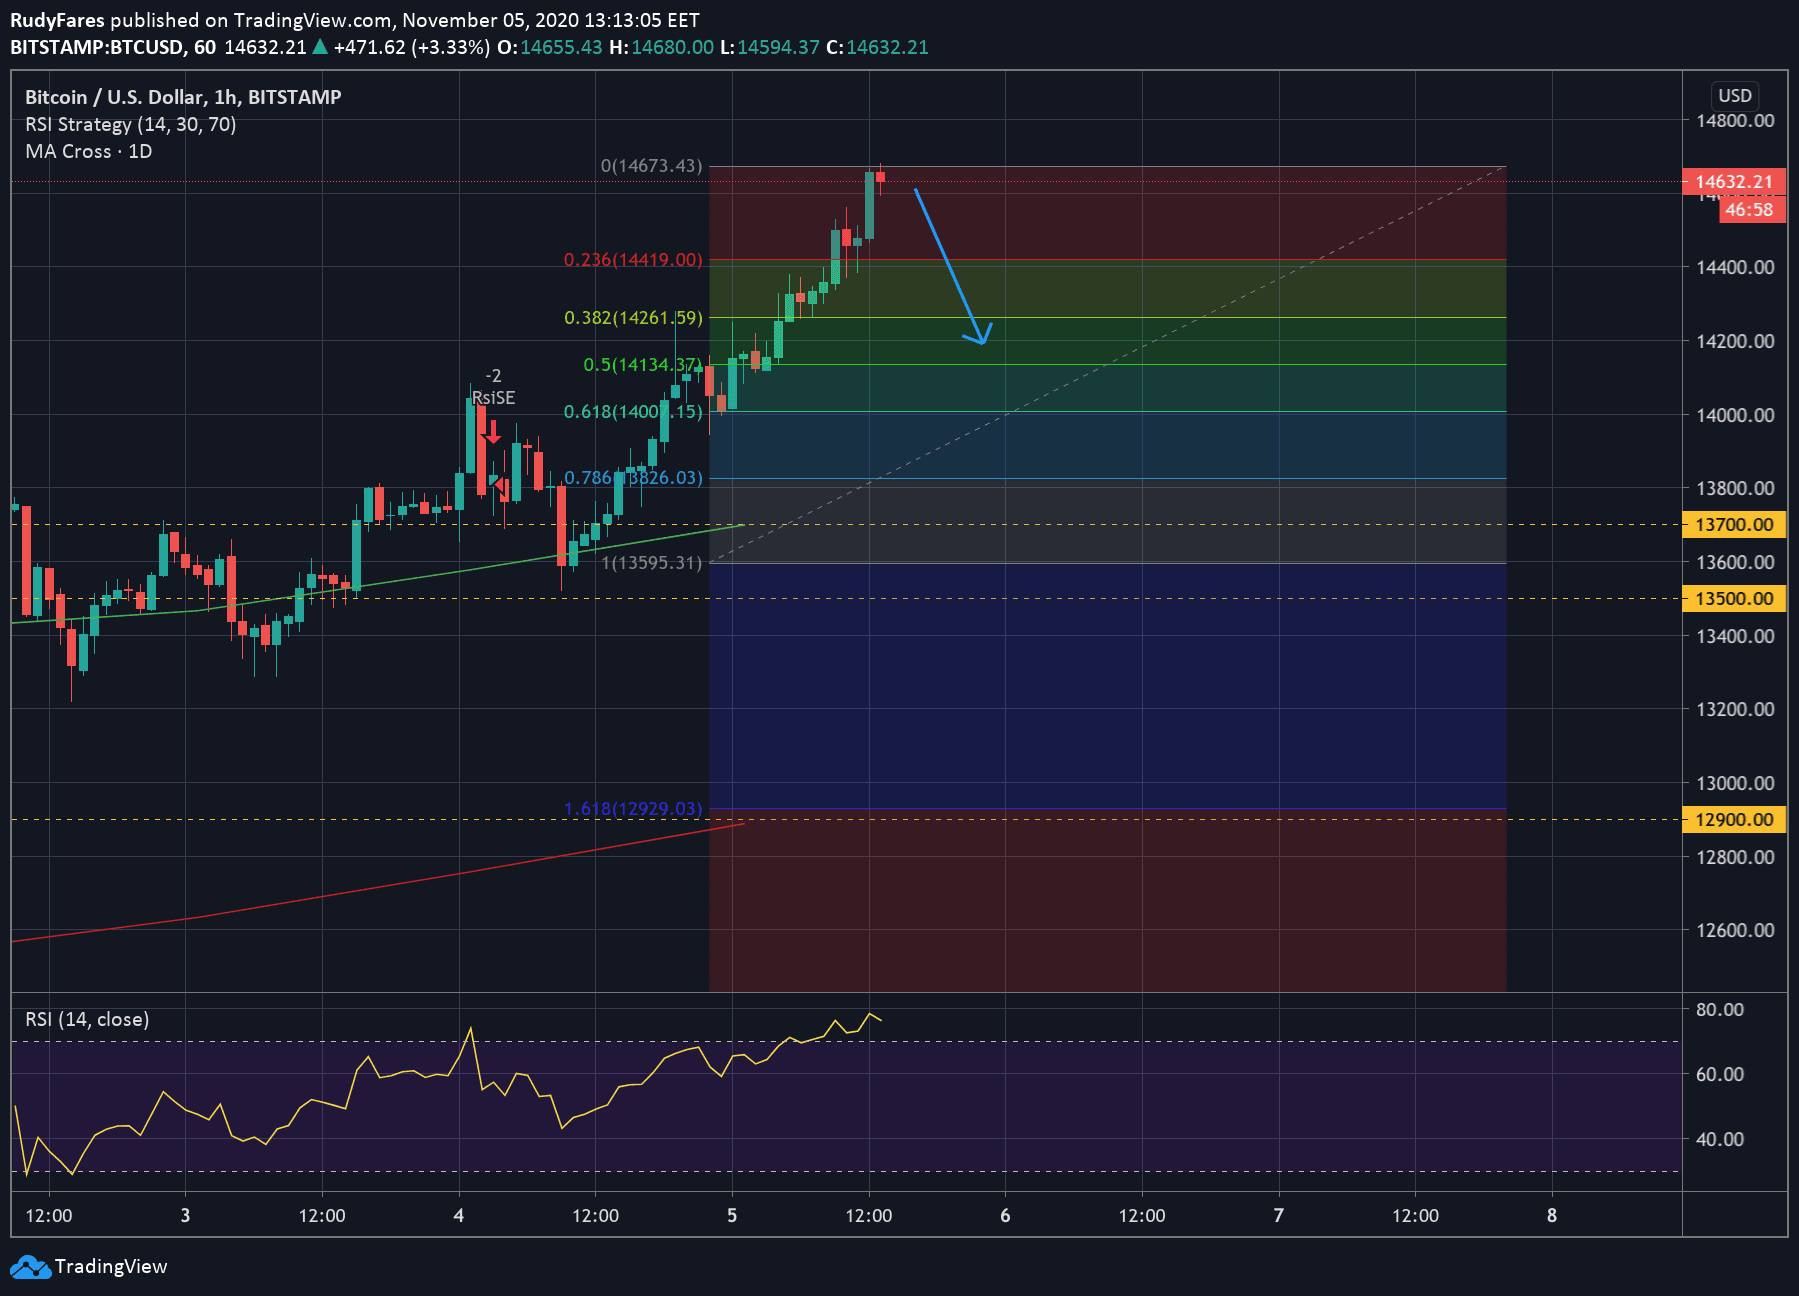Click the green up triangle in header
1799x1296 pixels.
(x=320, y=47)
